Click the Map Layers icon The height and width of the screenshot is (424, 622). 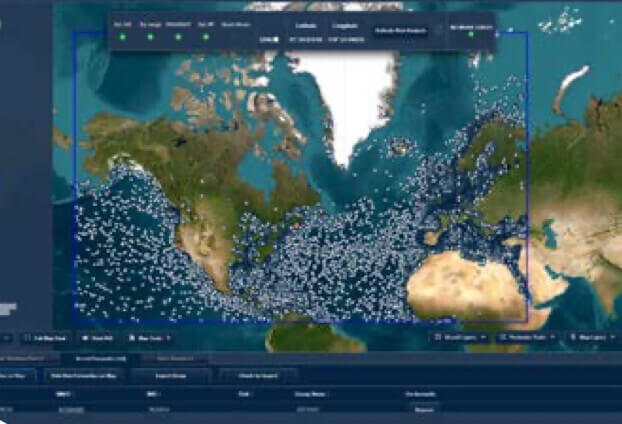tap(575, 338)
